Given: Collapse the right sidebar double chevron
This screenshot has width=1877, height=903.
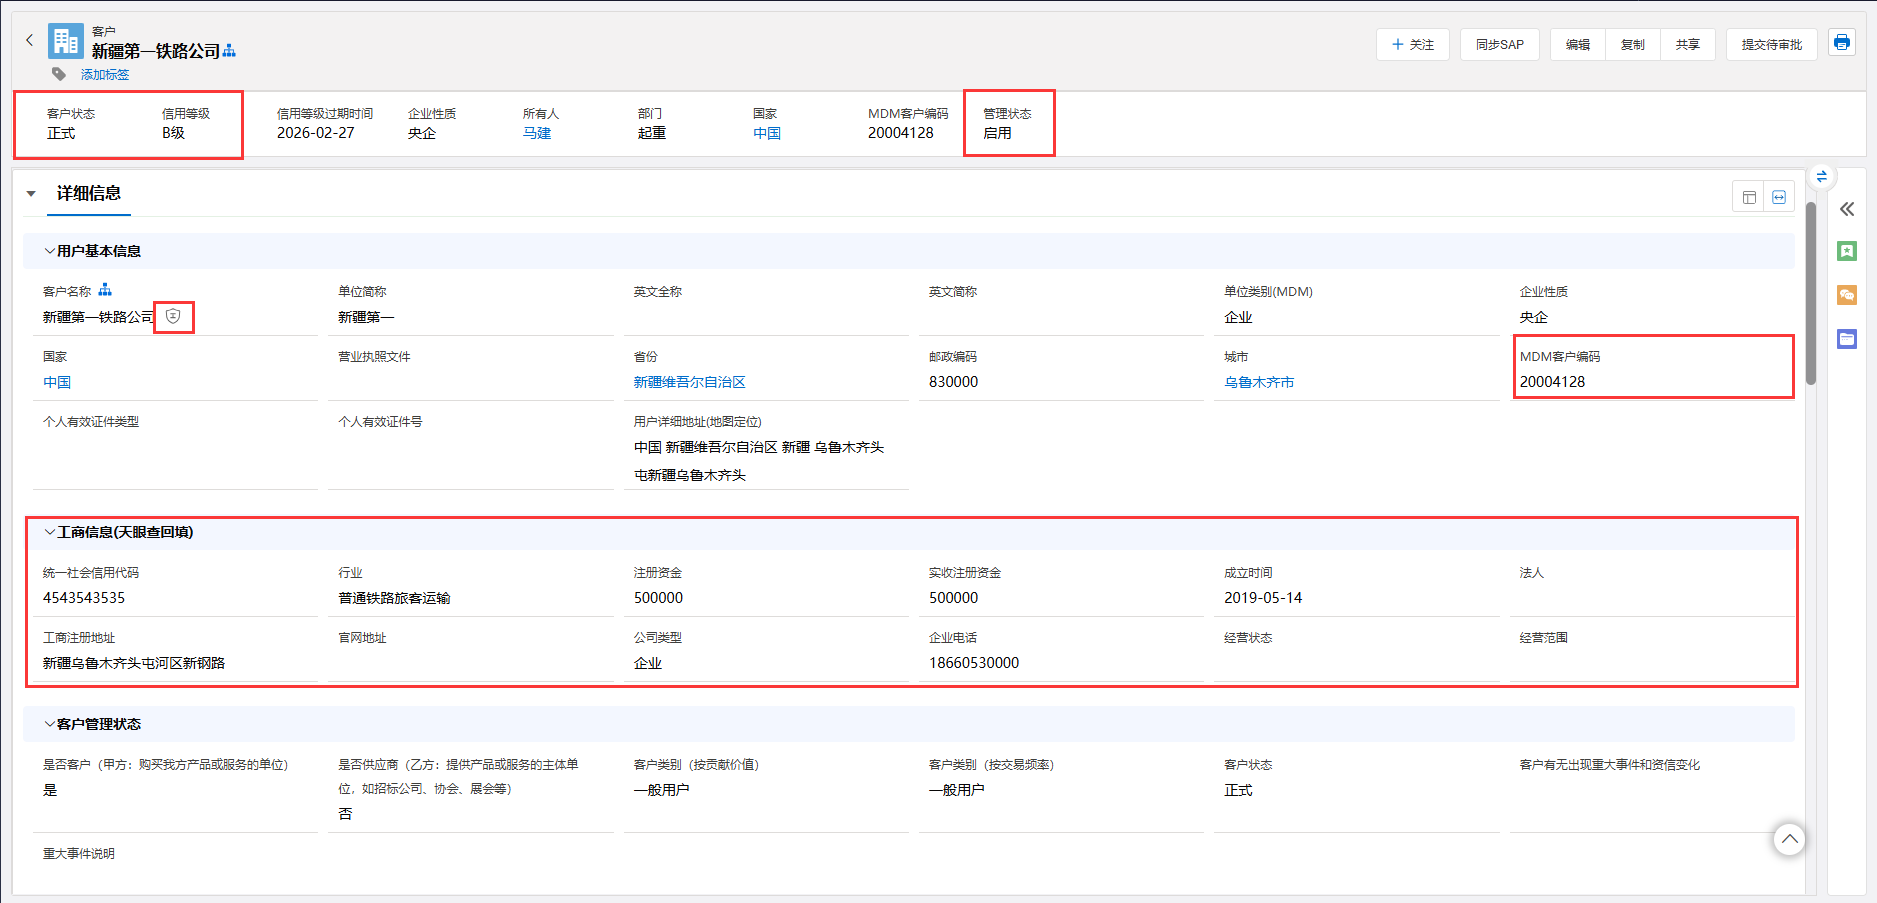Looking at the screenshot, I should 1846,209.
